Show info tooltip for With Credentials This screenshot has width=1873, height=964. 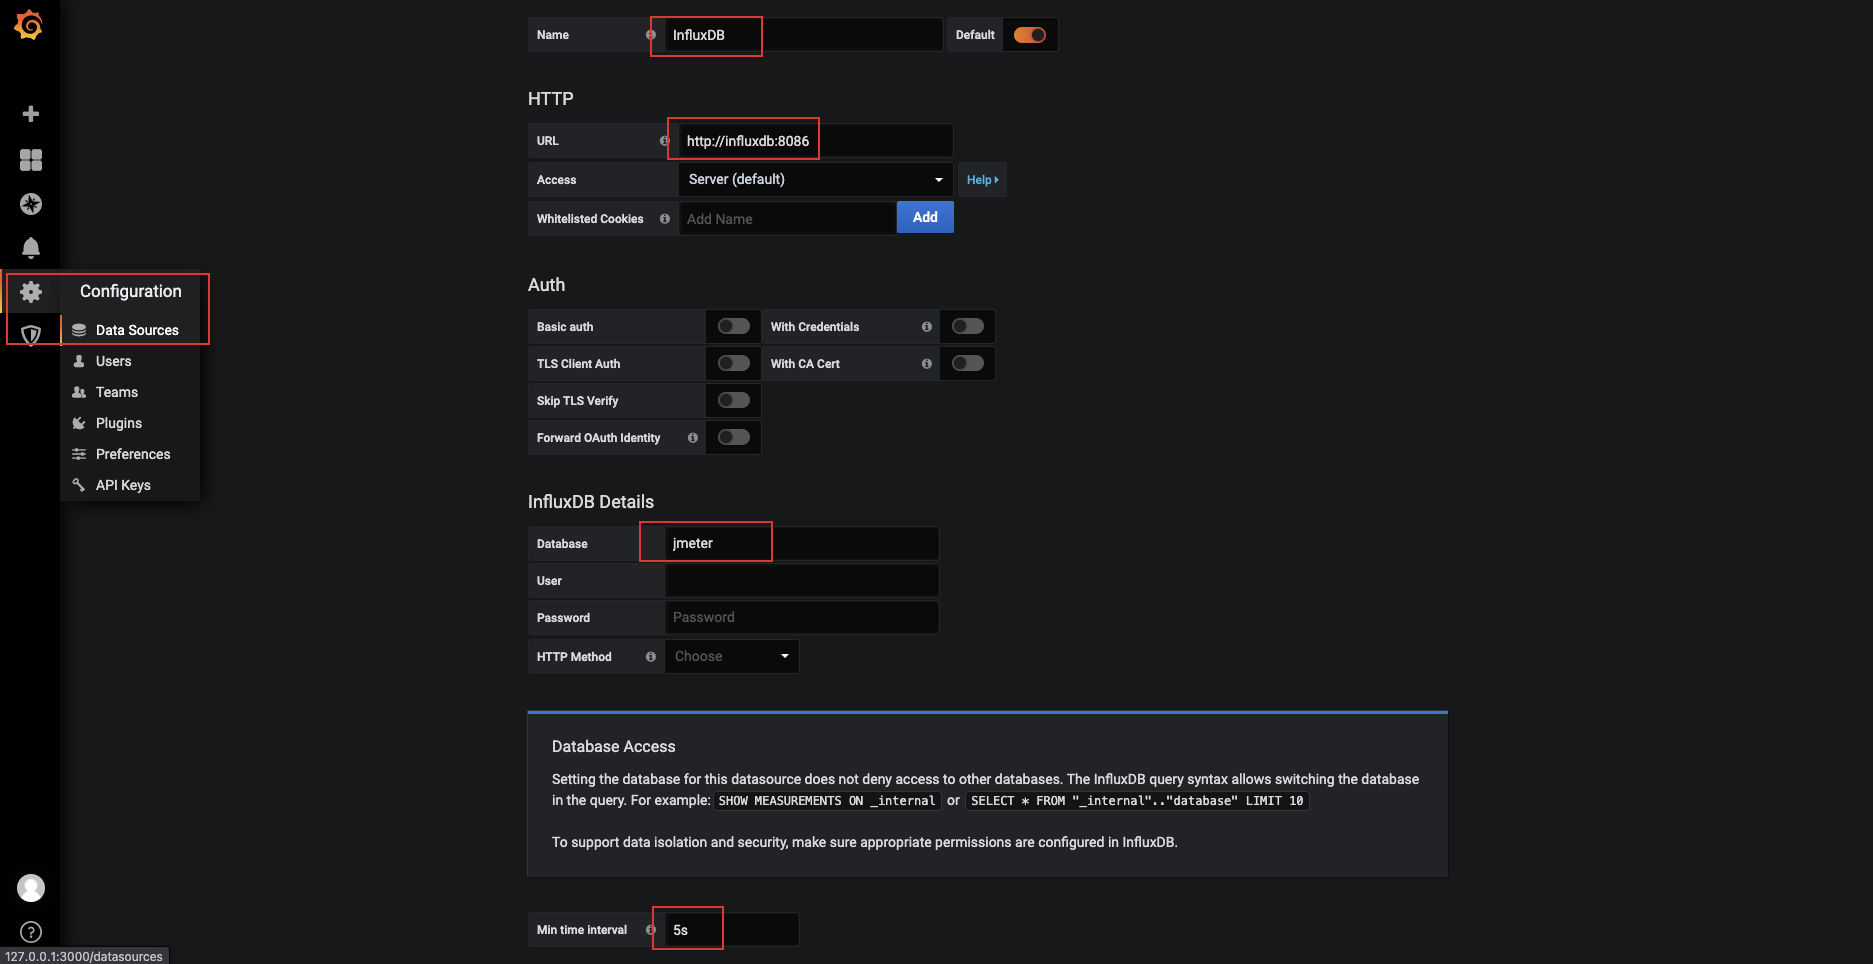(x=927, y=327)
